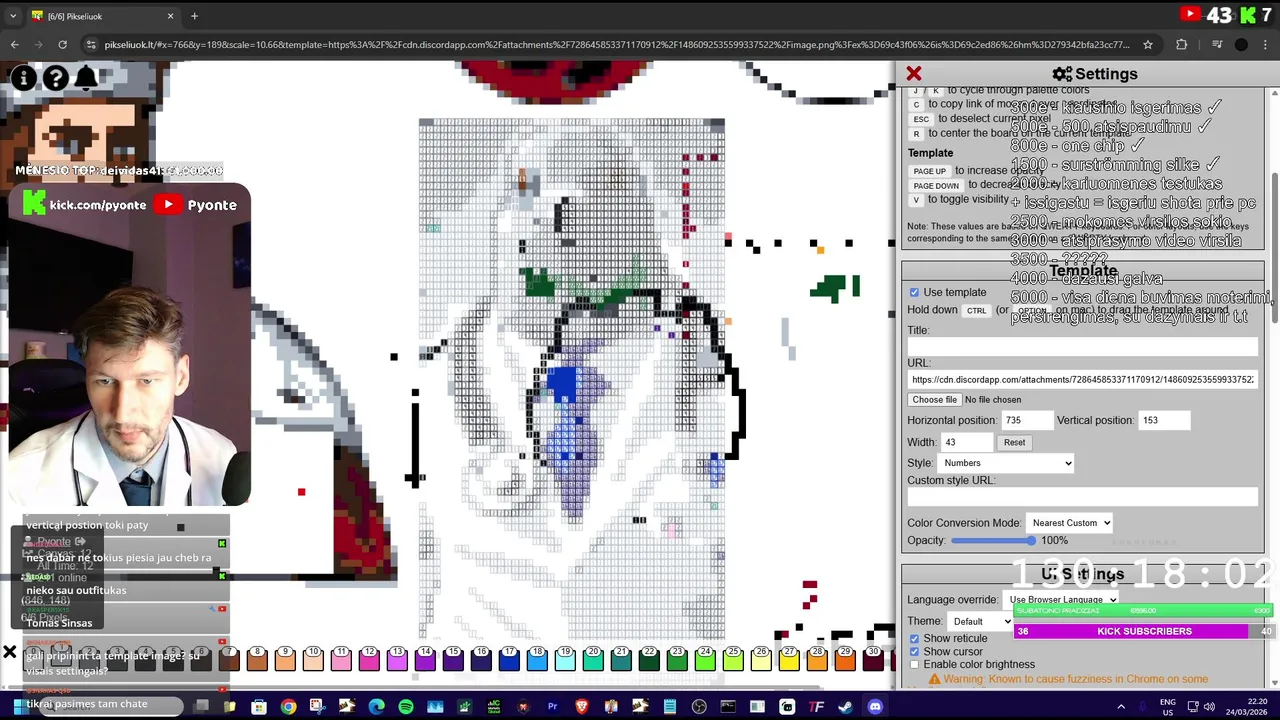Enable color brightness checkbox
This screenshot has height=720, width=1280.
pos(914,664)
